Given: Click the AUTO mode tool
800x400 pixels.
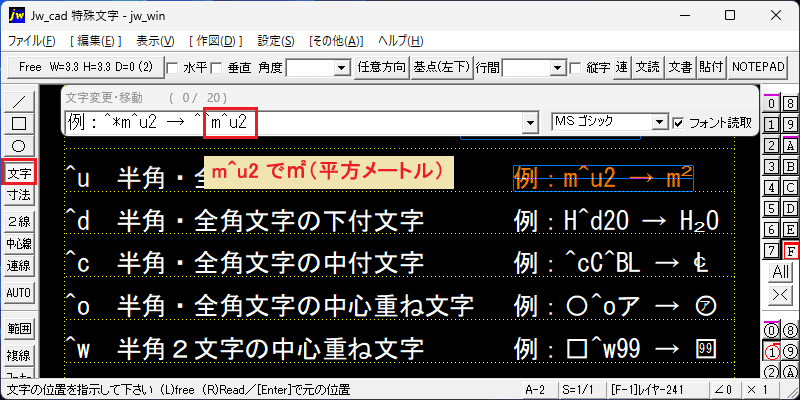Looking at the screenshot, I should pos(19,293).
